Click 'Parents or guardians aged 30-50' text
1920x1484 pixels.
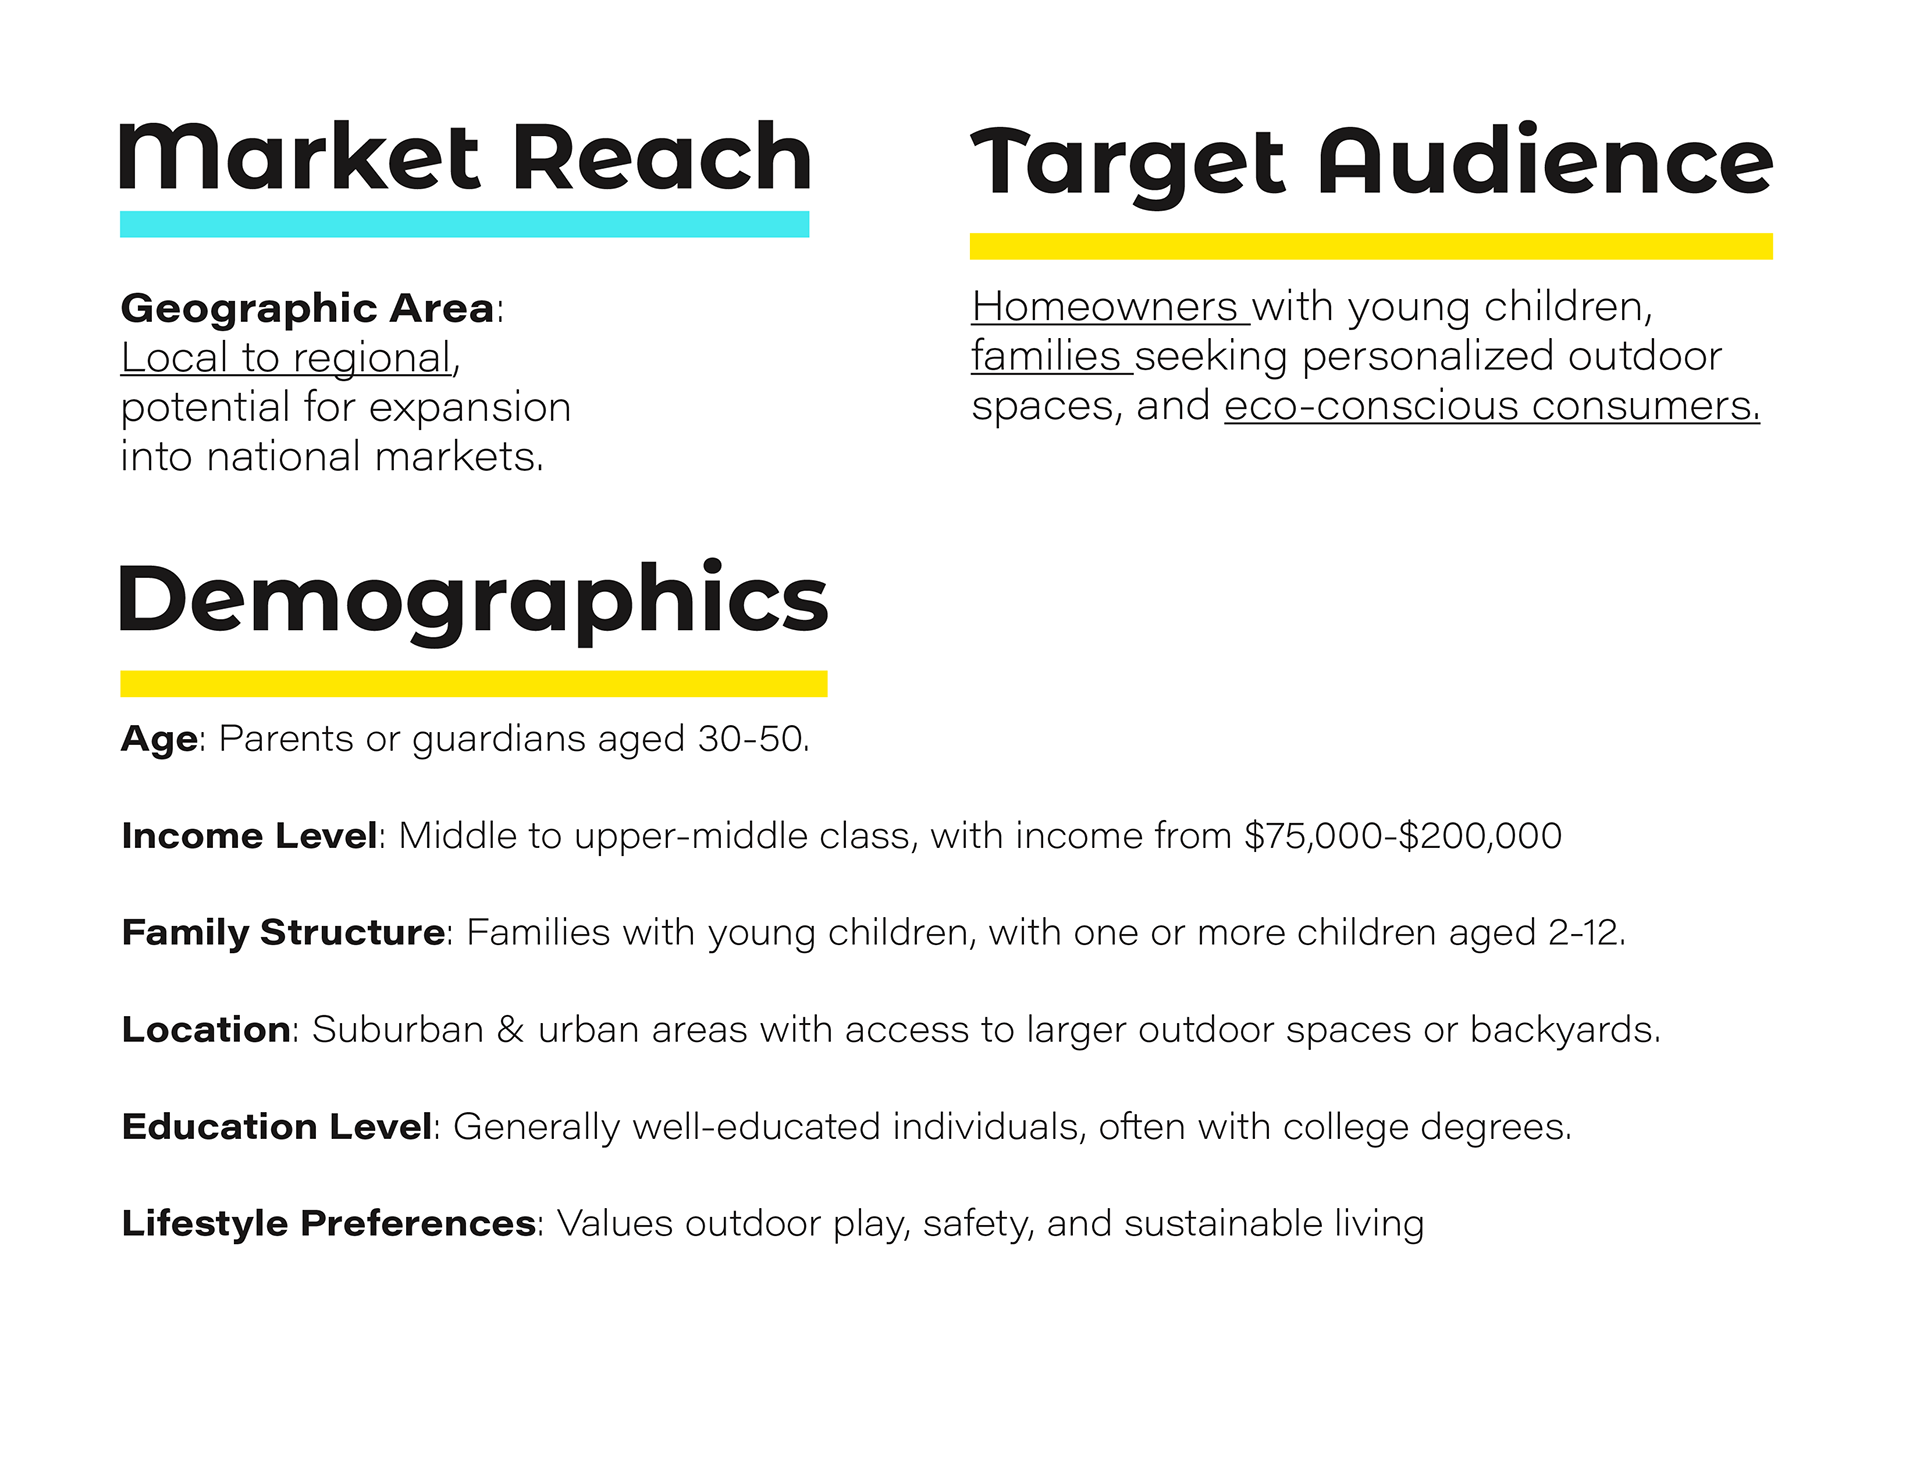[x=514, y=740]
